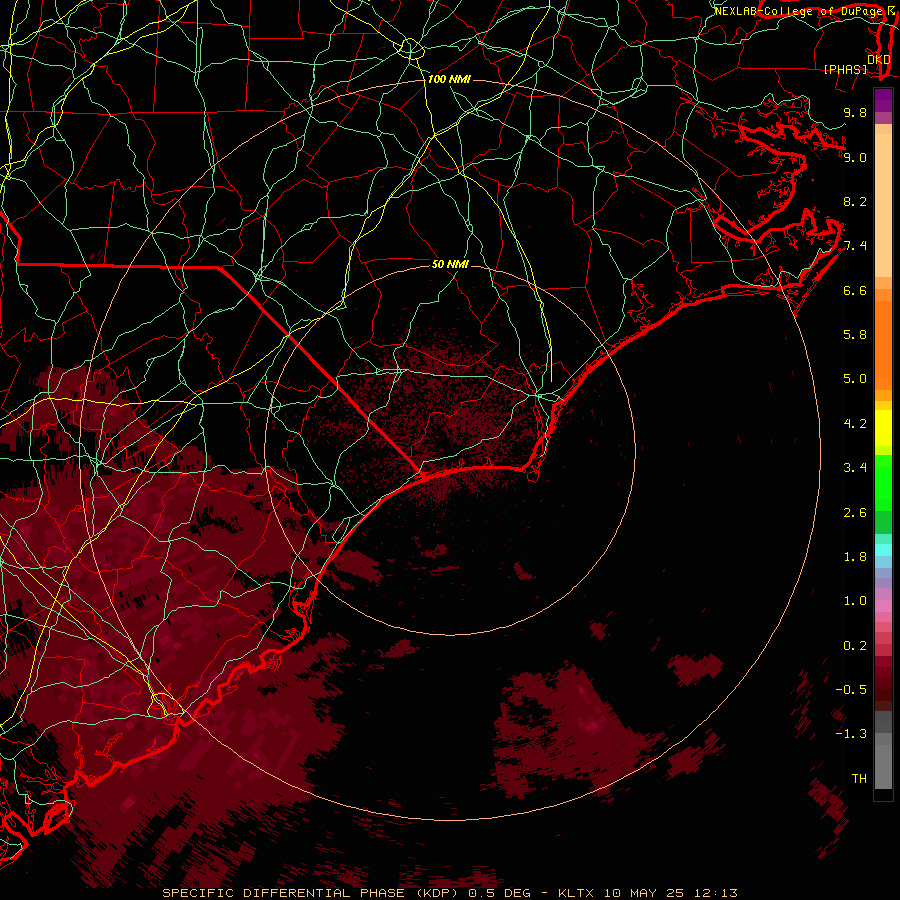This screenshot has width=900, height=900.
Task: Click the 9.0 value on the color scale
Action: point(855,157)
